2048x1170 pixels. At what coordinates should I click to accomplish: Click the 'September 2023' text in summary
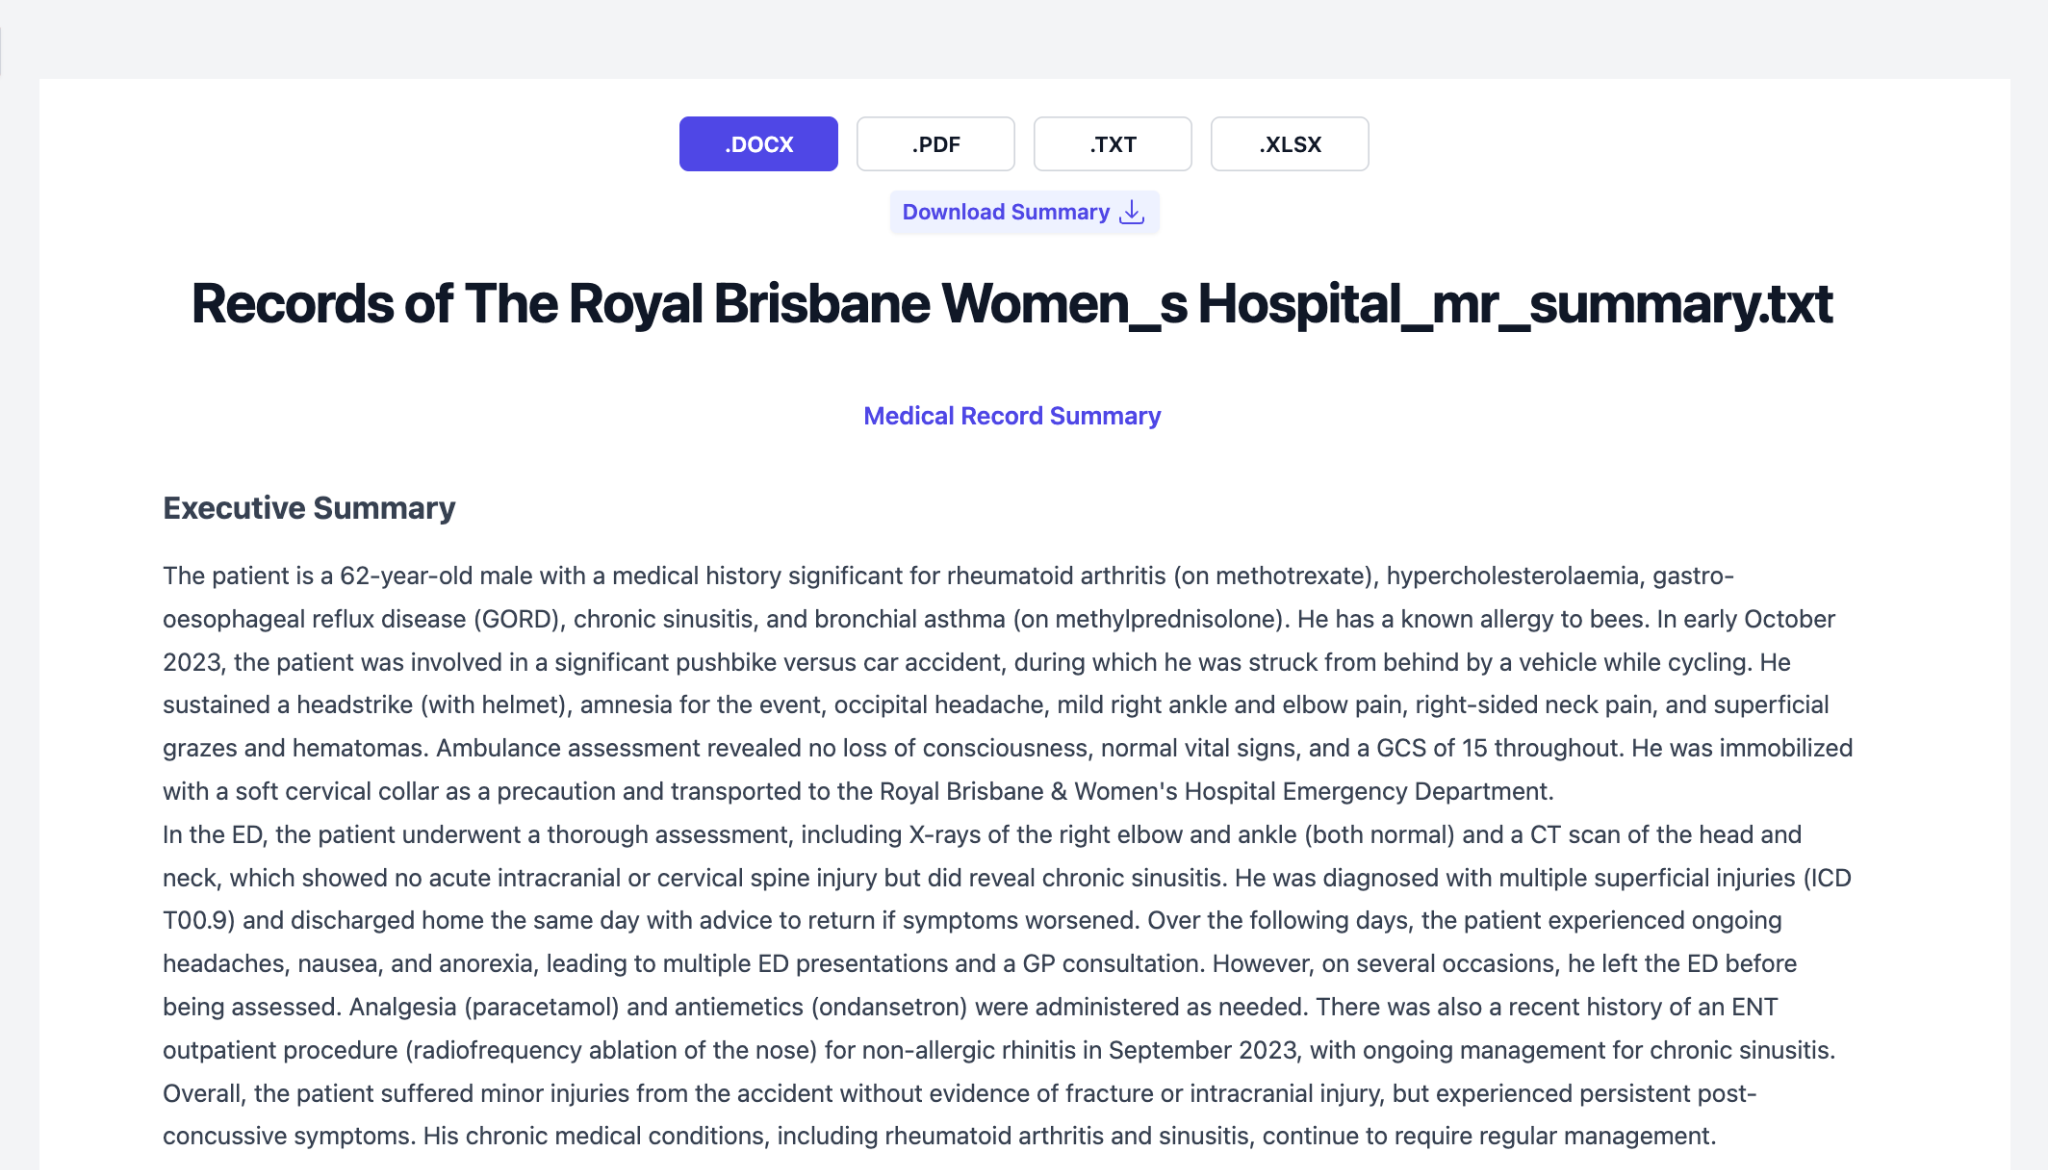click(x=1202, y=1051)
